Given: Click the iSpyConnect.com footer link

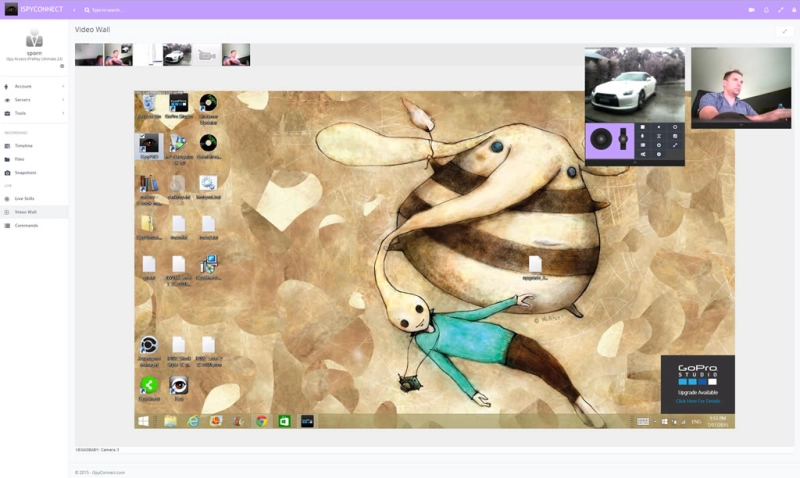Looking at the screenshot, I should [108, 472].
